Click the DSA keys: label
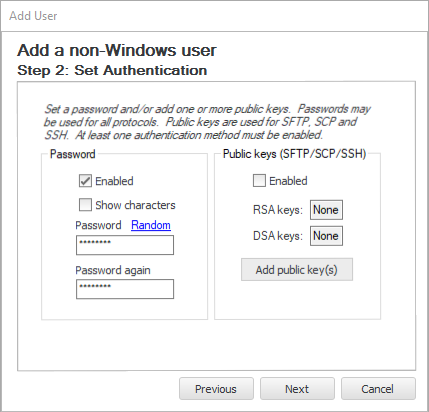This screenshot has width=429, height=412. tap(278, 236)
